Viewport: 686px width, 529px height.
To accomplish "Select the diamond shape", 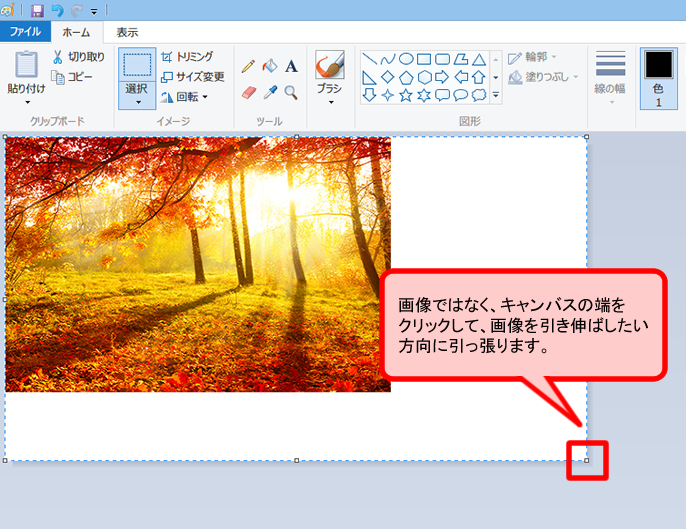I will point(388,77).
